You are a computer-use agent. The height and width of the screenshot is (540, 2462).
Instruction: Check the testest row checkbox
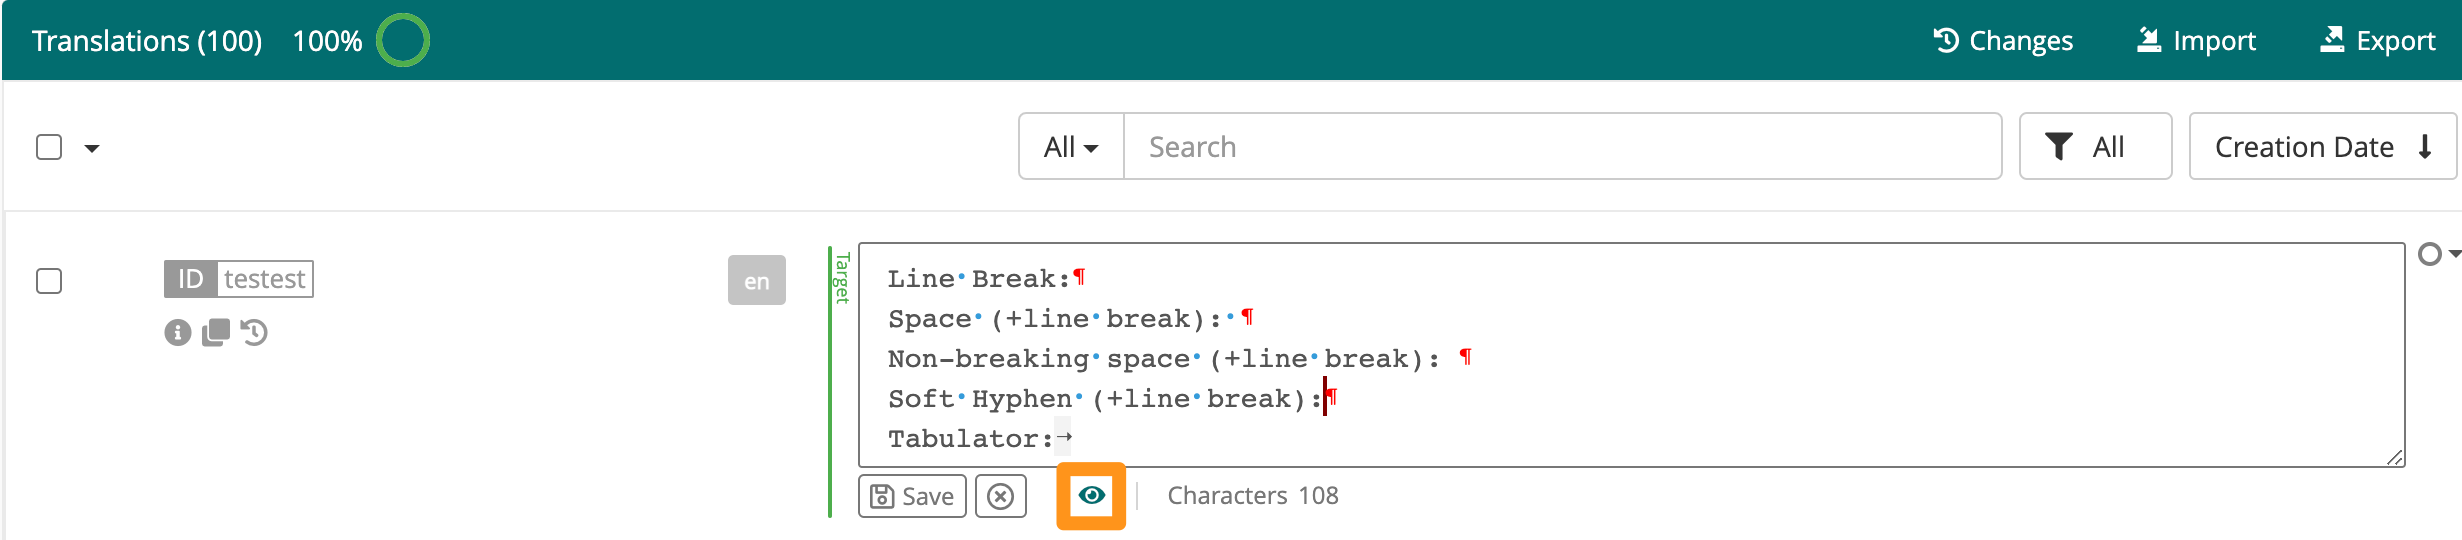tap(49, 281)
